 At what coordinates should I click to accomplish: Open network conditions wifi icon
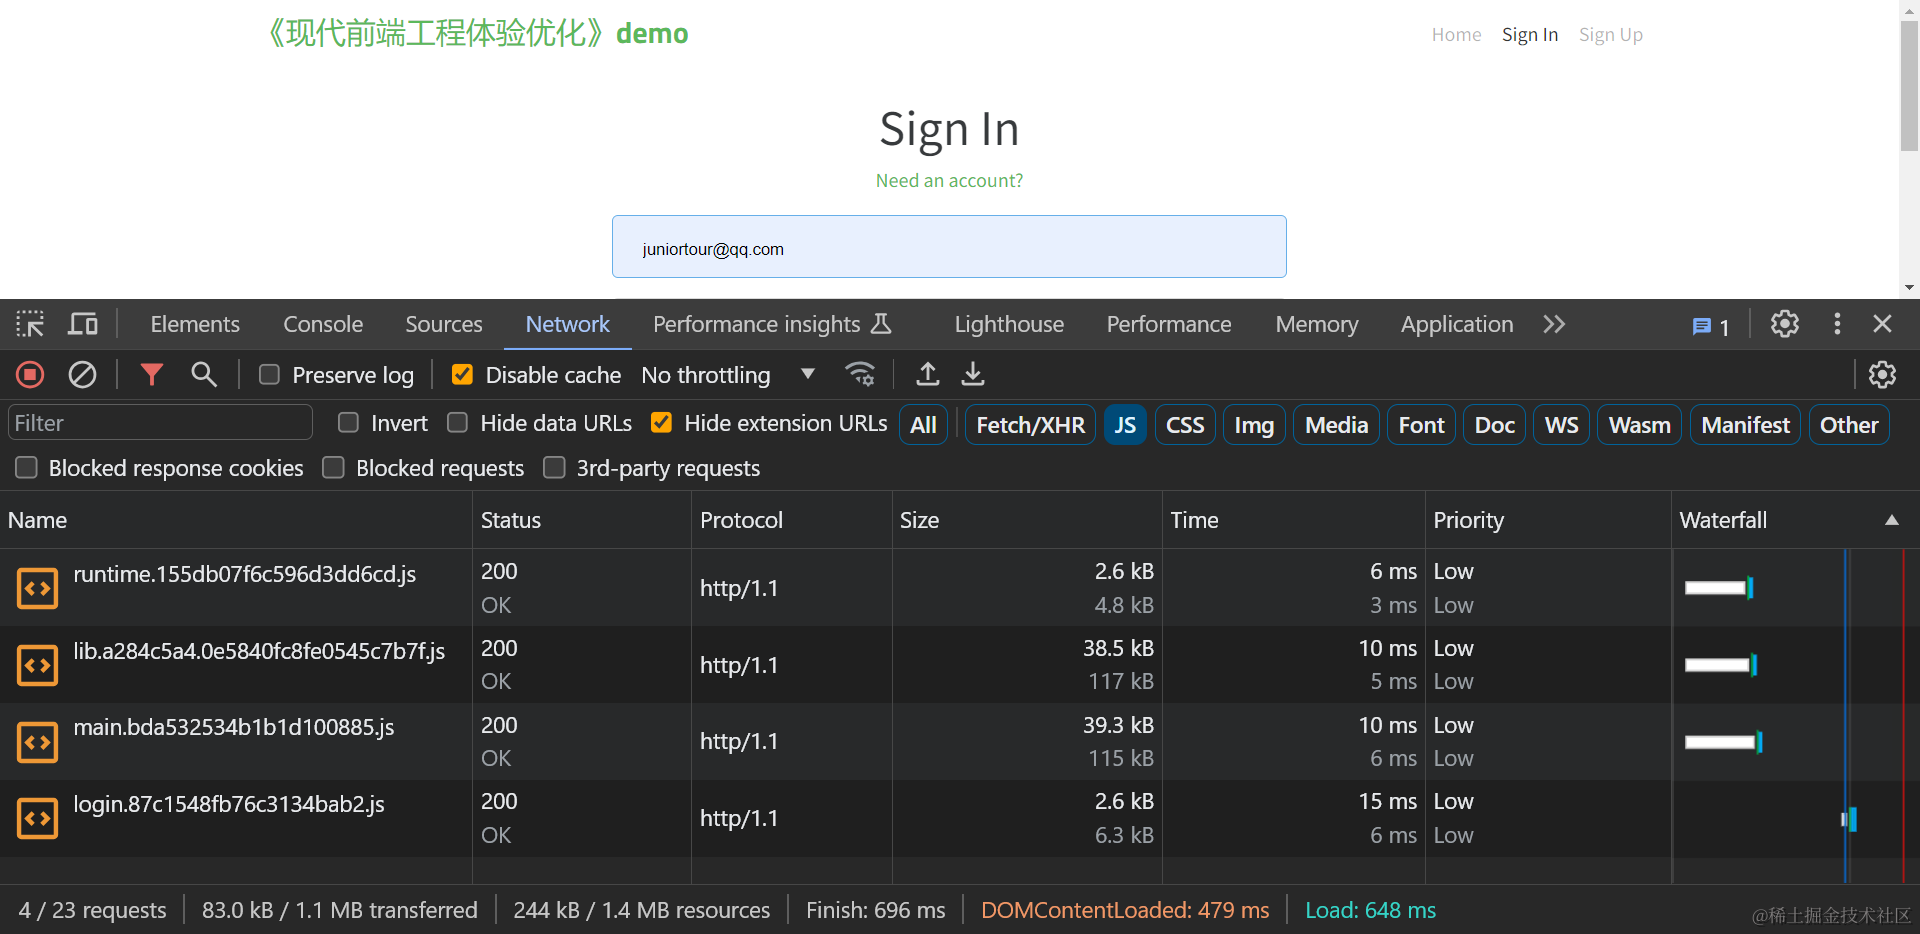coord(860,375)
